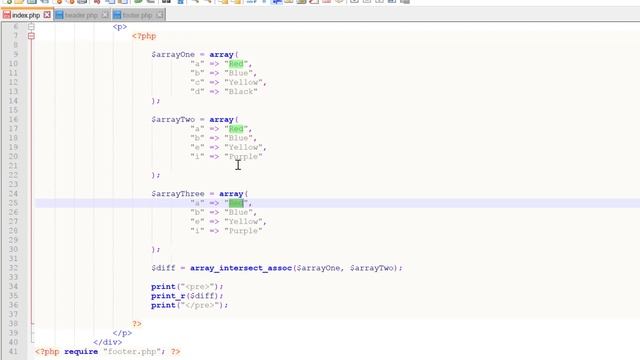
Task: Open the footer.php tab
Action: tap(138, 15)
